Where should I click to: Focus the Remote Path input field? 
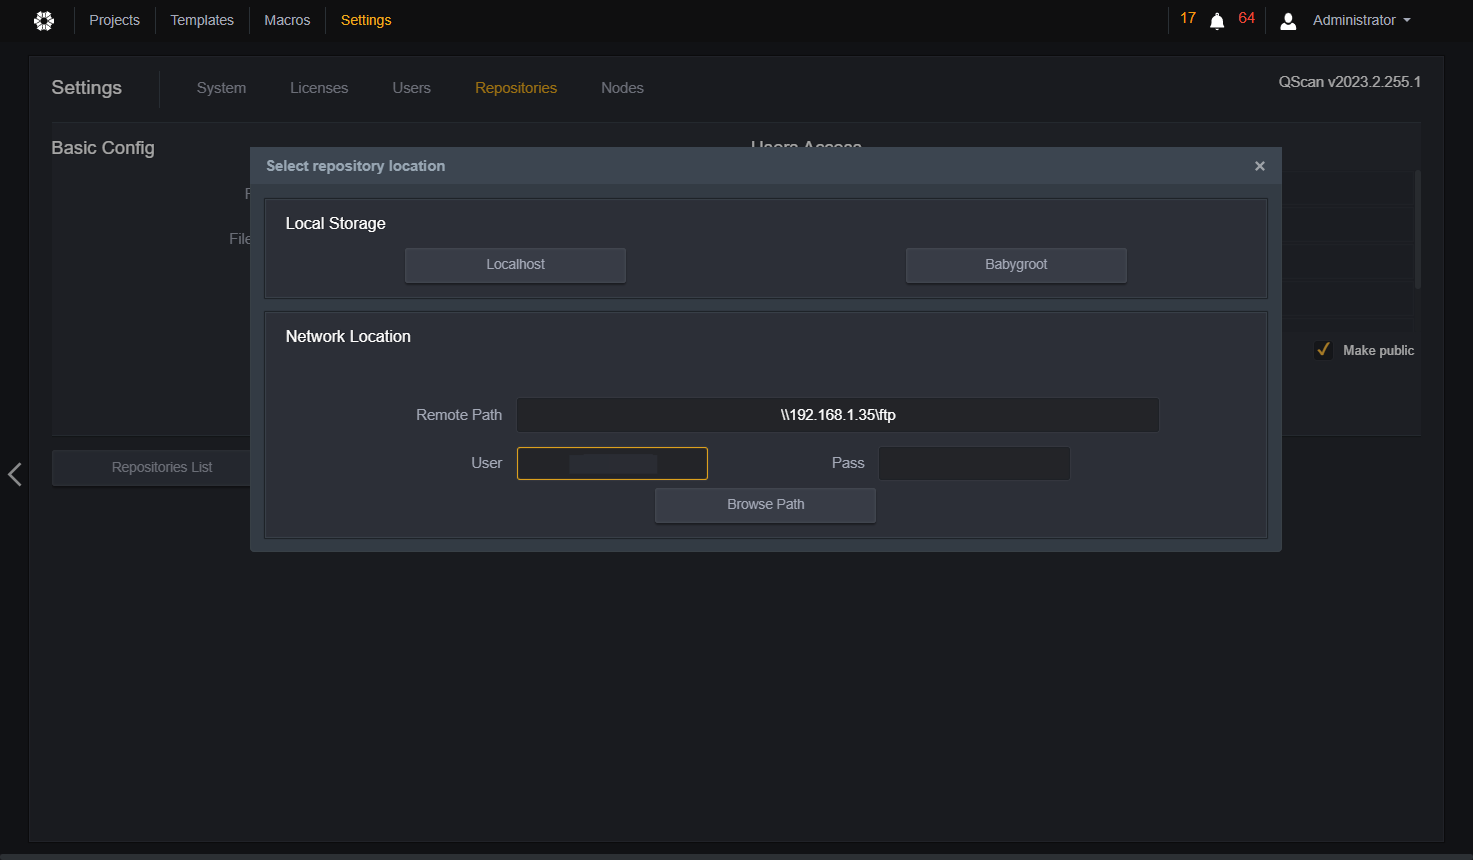(838, 415)
